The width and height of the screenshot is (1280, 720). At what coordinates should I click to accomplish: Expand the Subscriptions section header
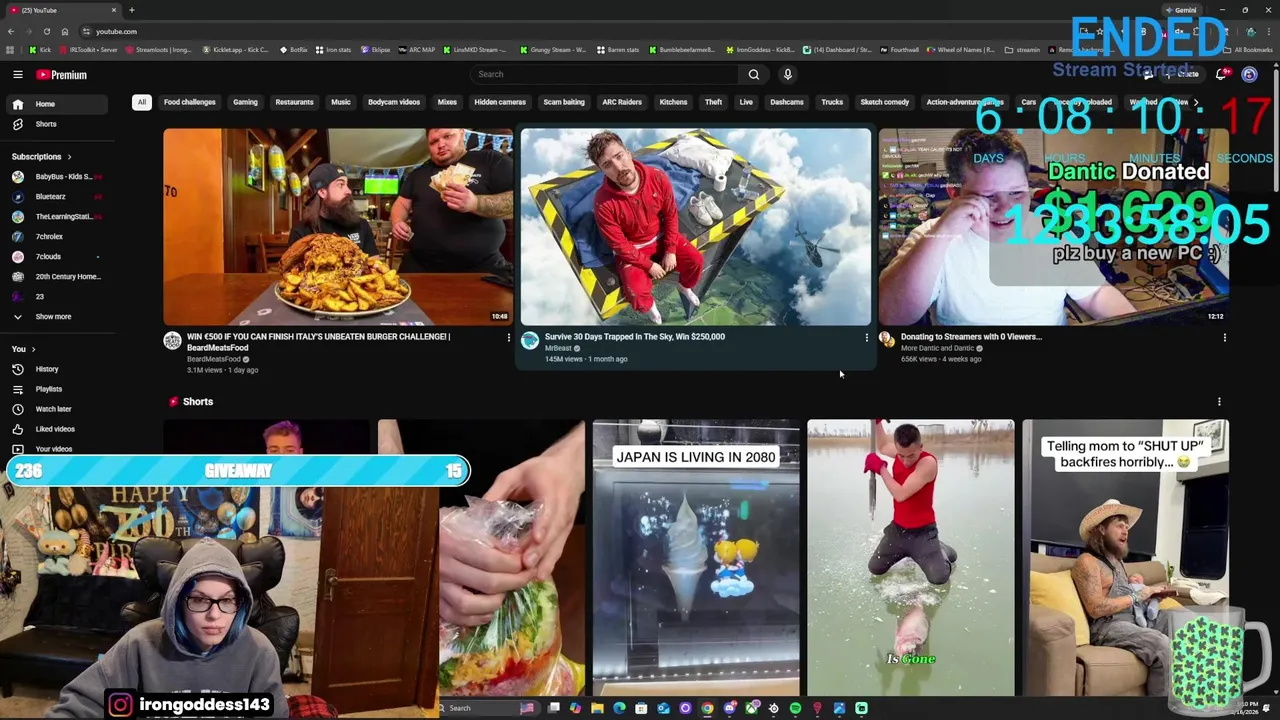pos(42,157)
